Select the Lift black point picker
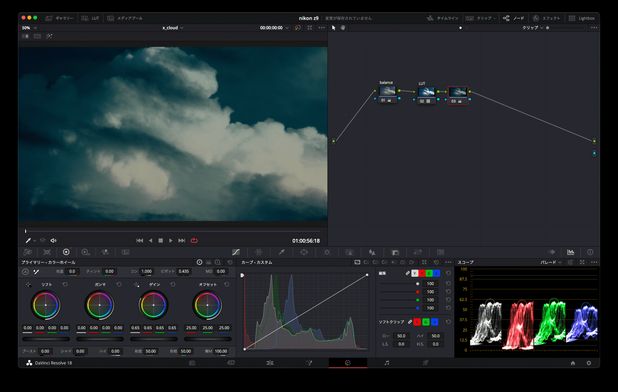This screenshot has width=618, height=392. coord(28,284)
